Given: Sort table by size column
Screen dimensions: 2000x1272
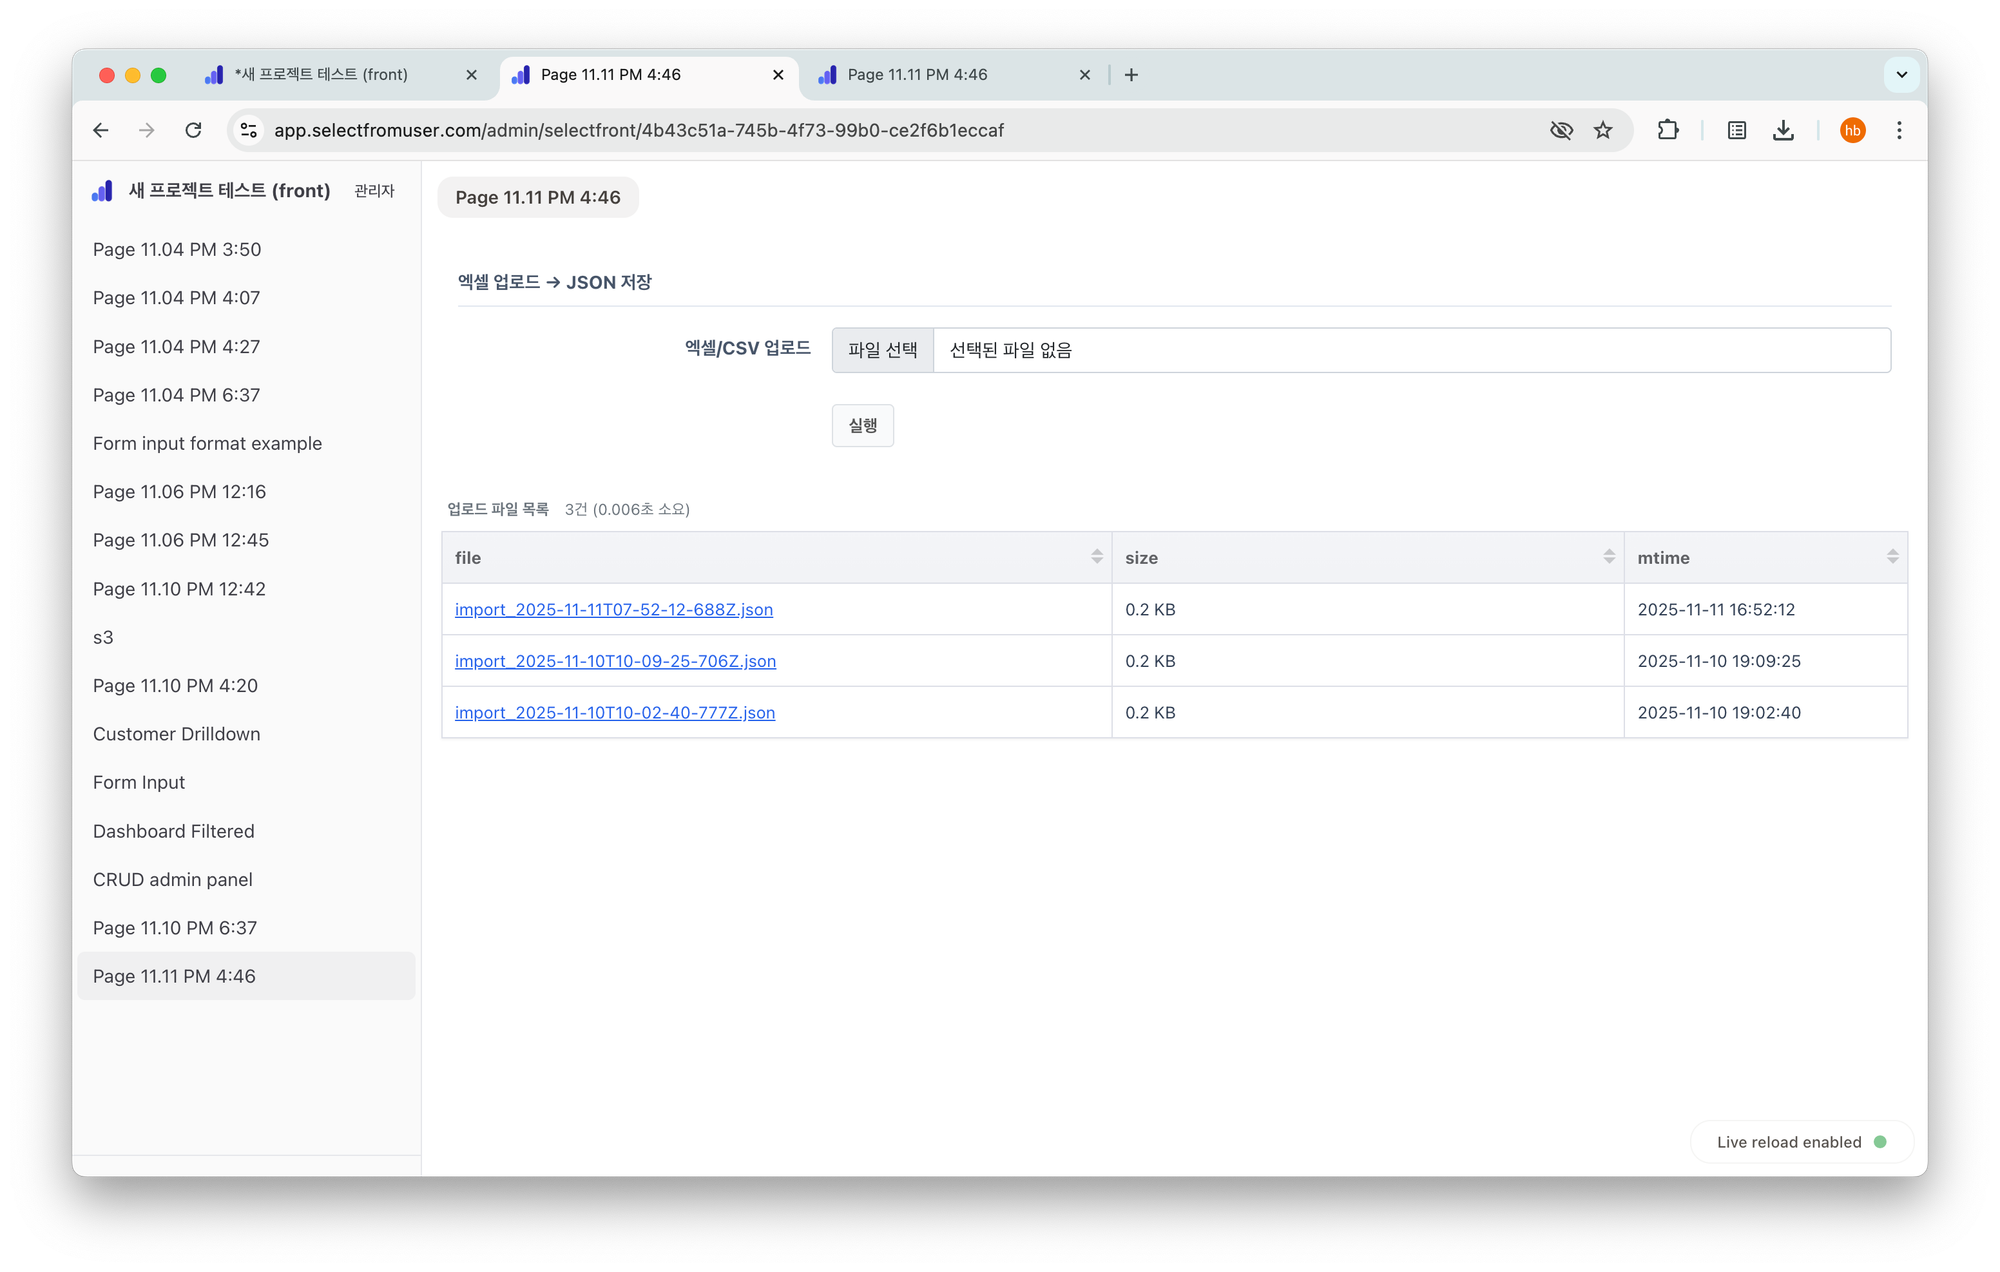Looking at the screenshot, I should [1608, 557].
